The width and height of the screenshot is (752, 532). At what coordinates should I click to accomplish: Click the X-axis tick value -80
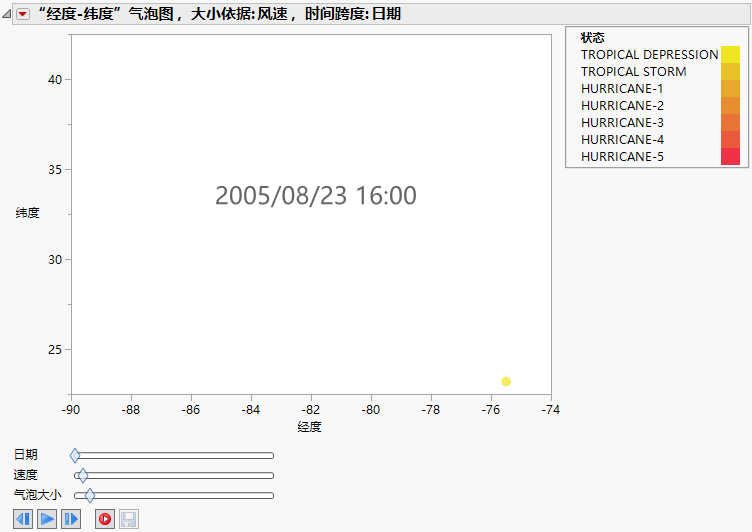pos(371,410)
